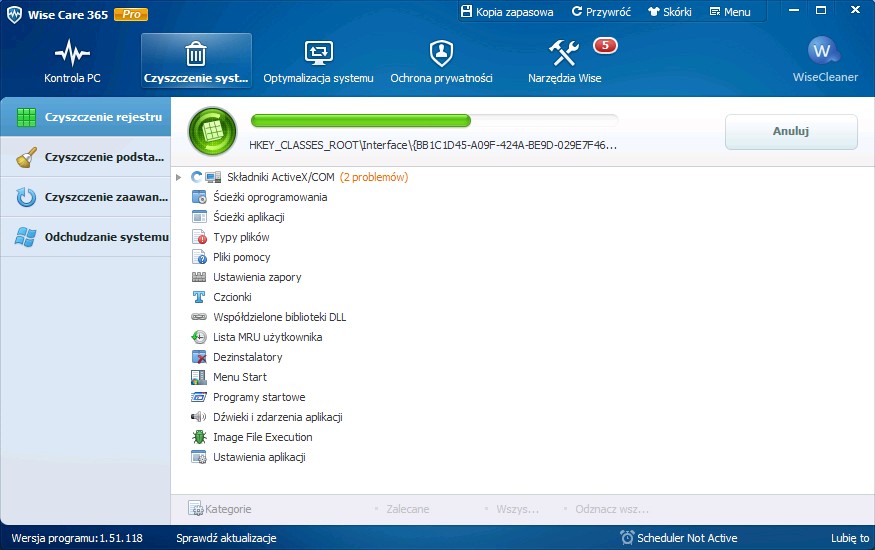This screenshot has height=550, width=875.
Task: Click Wersja programu: 1.51.118 text
Action: tap(77, 538)
